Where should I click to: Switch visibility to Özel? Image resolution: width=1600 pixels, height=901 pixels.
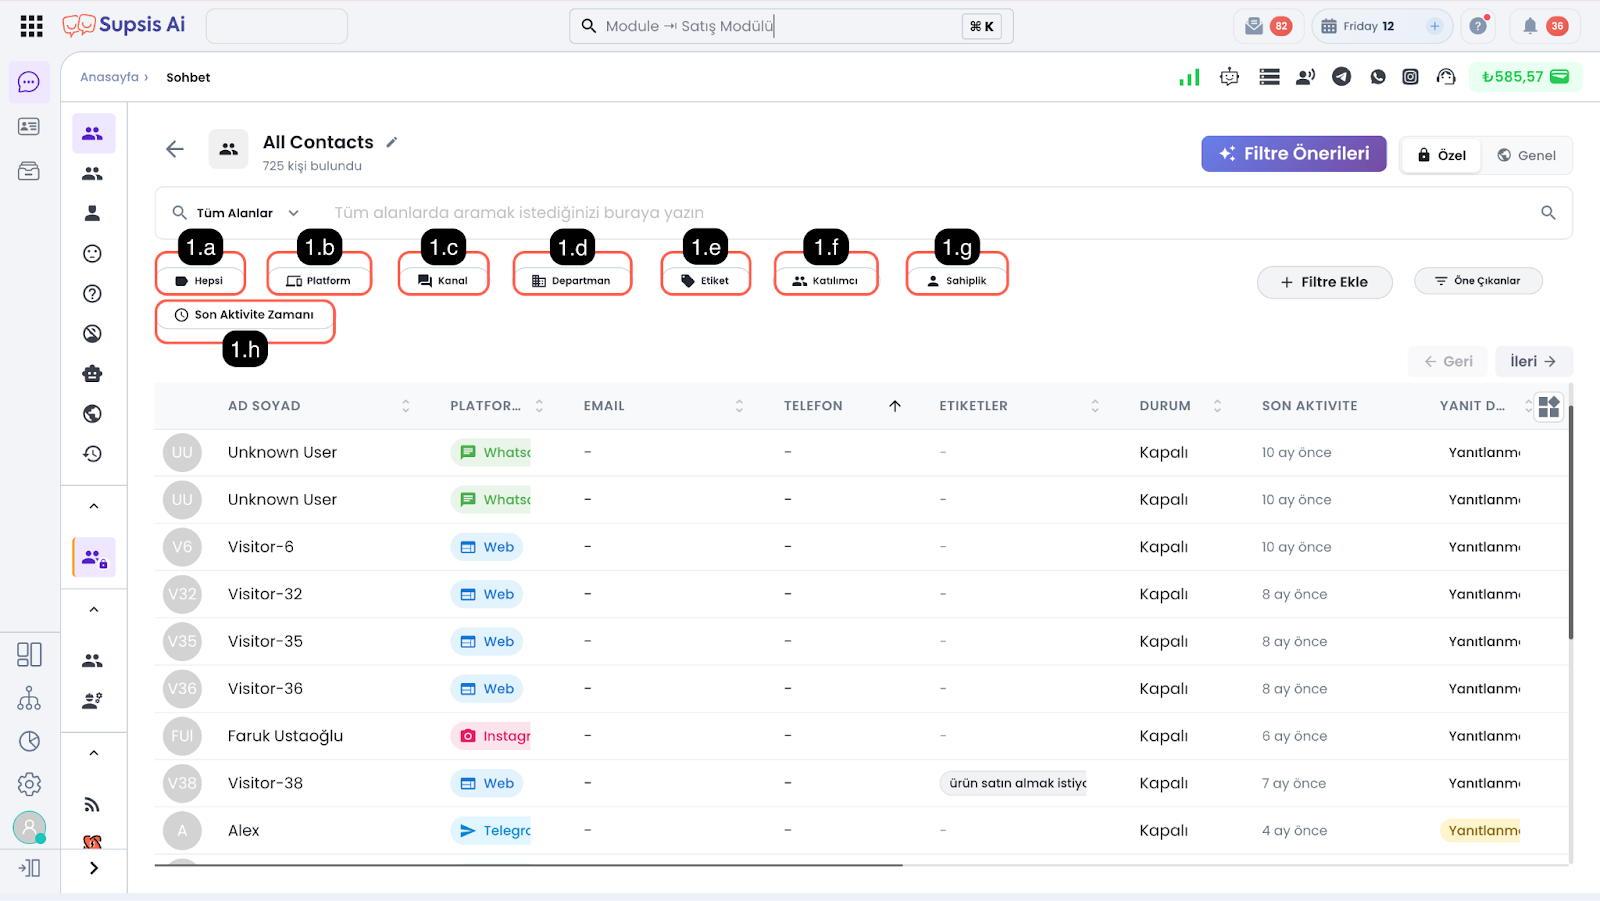pos(1441,155)
